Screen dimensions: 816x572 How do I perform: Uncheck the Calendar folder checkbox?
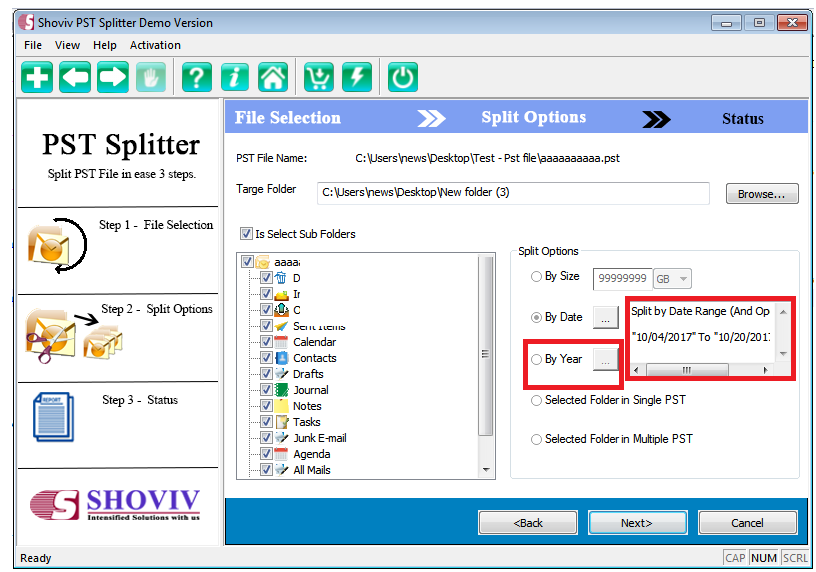pyautogui.click(x=266, y=342)
